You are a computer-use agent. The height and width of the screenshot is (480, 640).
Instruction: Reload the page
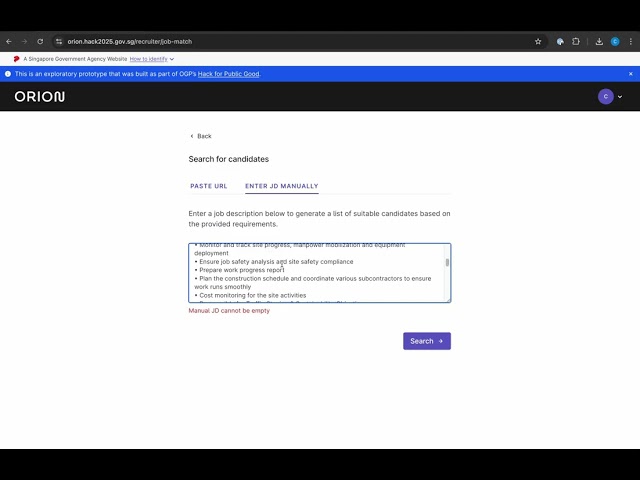click(40, 42)
